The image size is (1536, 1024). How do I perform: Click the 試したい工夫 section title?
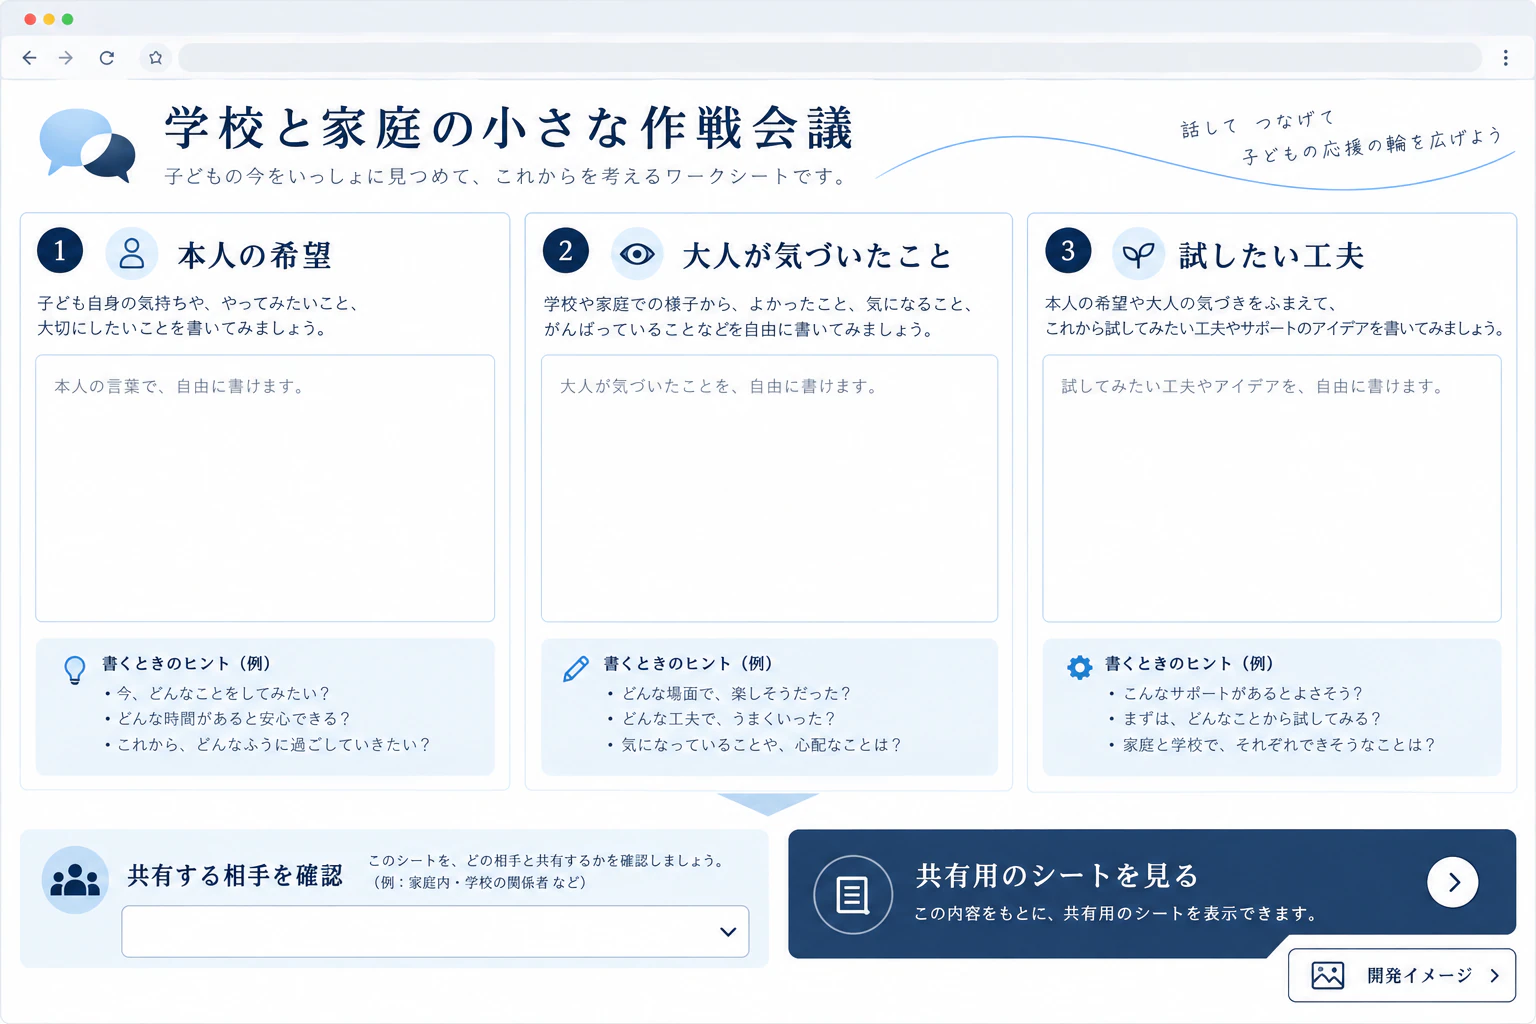pos(1271,256)
